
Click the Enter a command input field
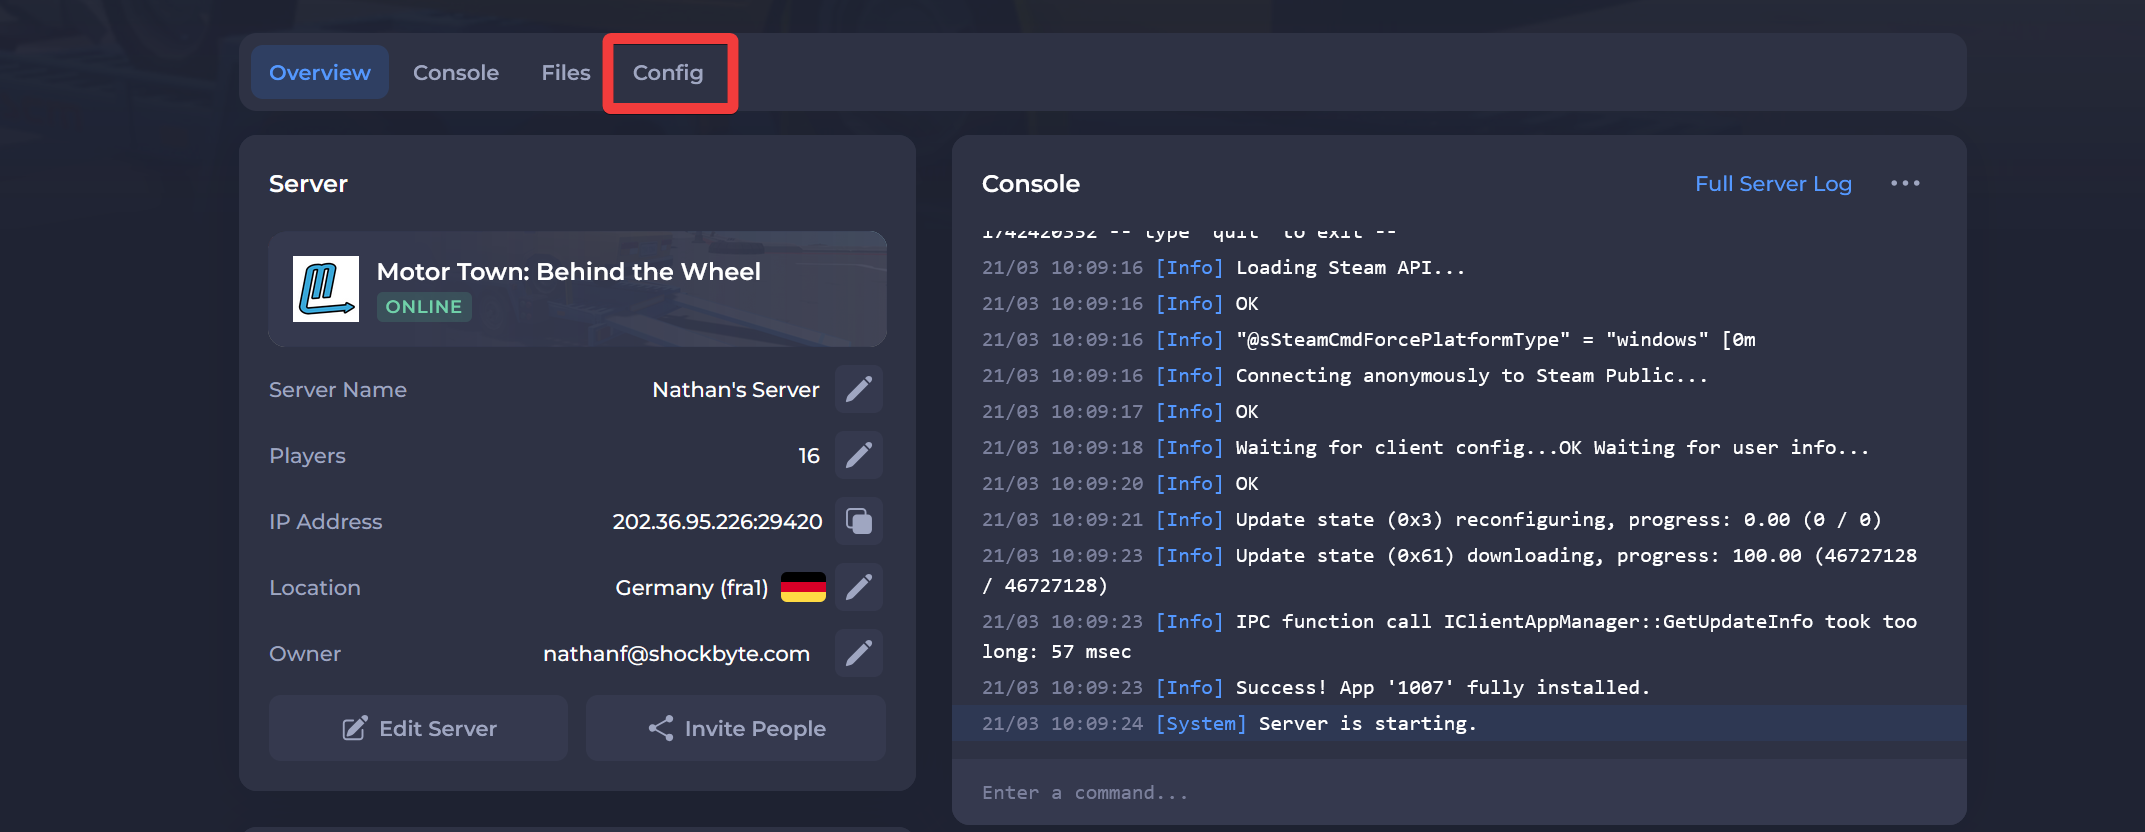pyautogui.click(x=1459, y=792)
